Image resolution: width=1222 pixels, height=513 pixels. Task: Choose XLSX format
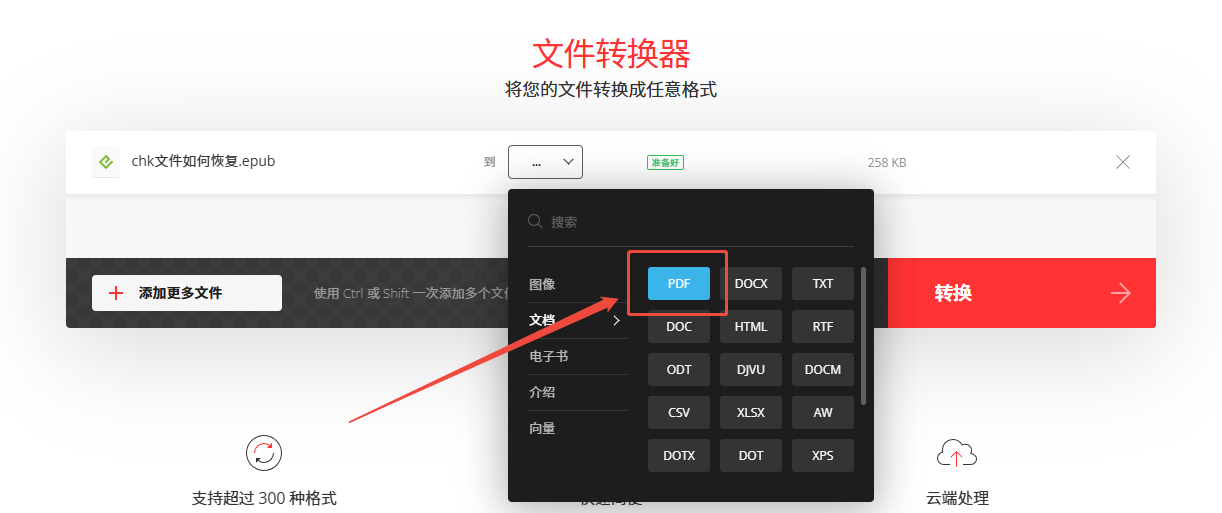pyautogui.click(x=751, y=413)
